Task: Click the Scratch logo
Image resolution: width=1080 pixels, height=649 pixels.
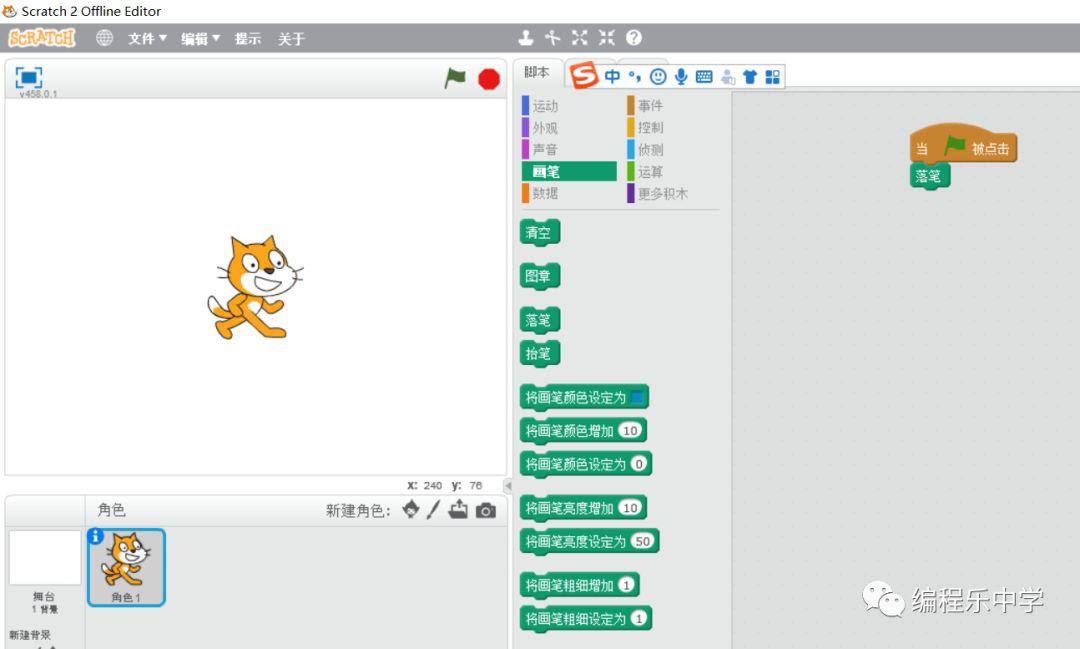Action: pos(42,37)
